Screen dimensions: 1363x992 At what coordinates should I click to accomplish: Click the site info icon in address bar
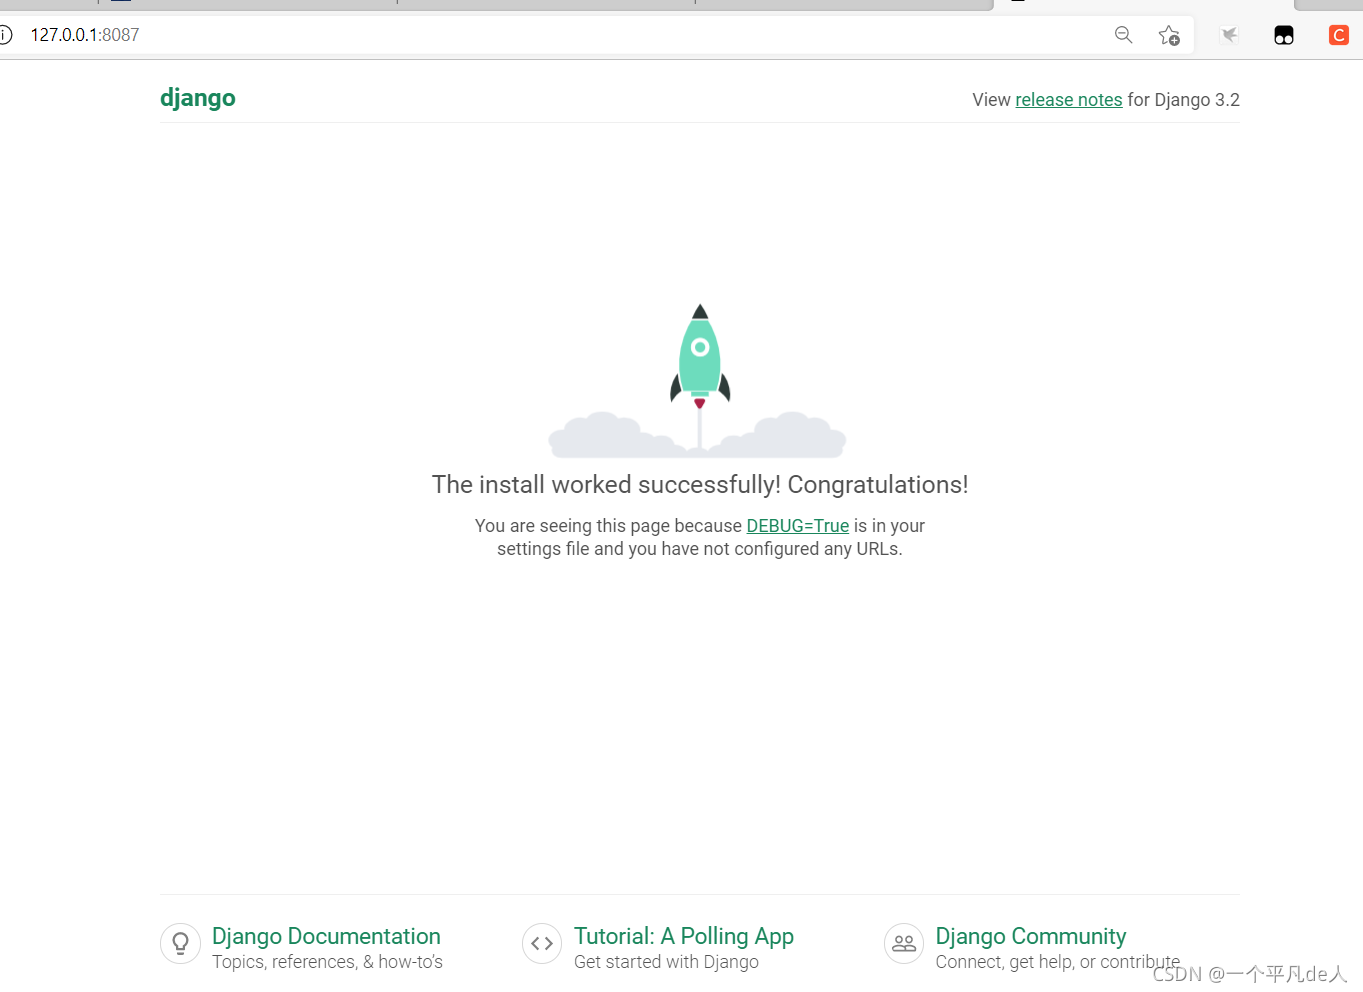tap(5, 35)
